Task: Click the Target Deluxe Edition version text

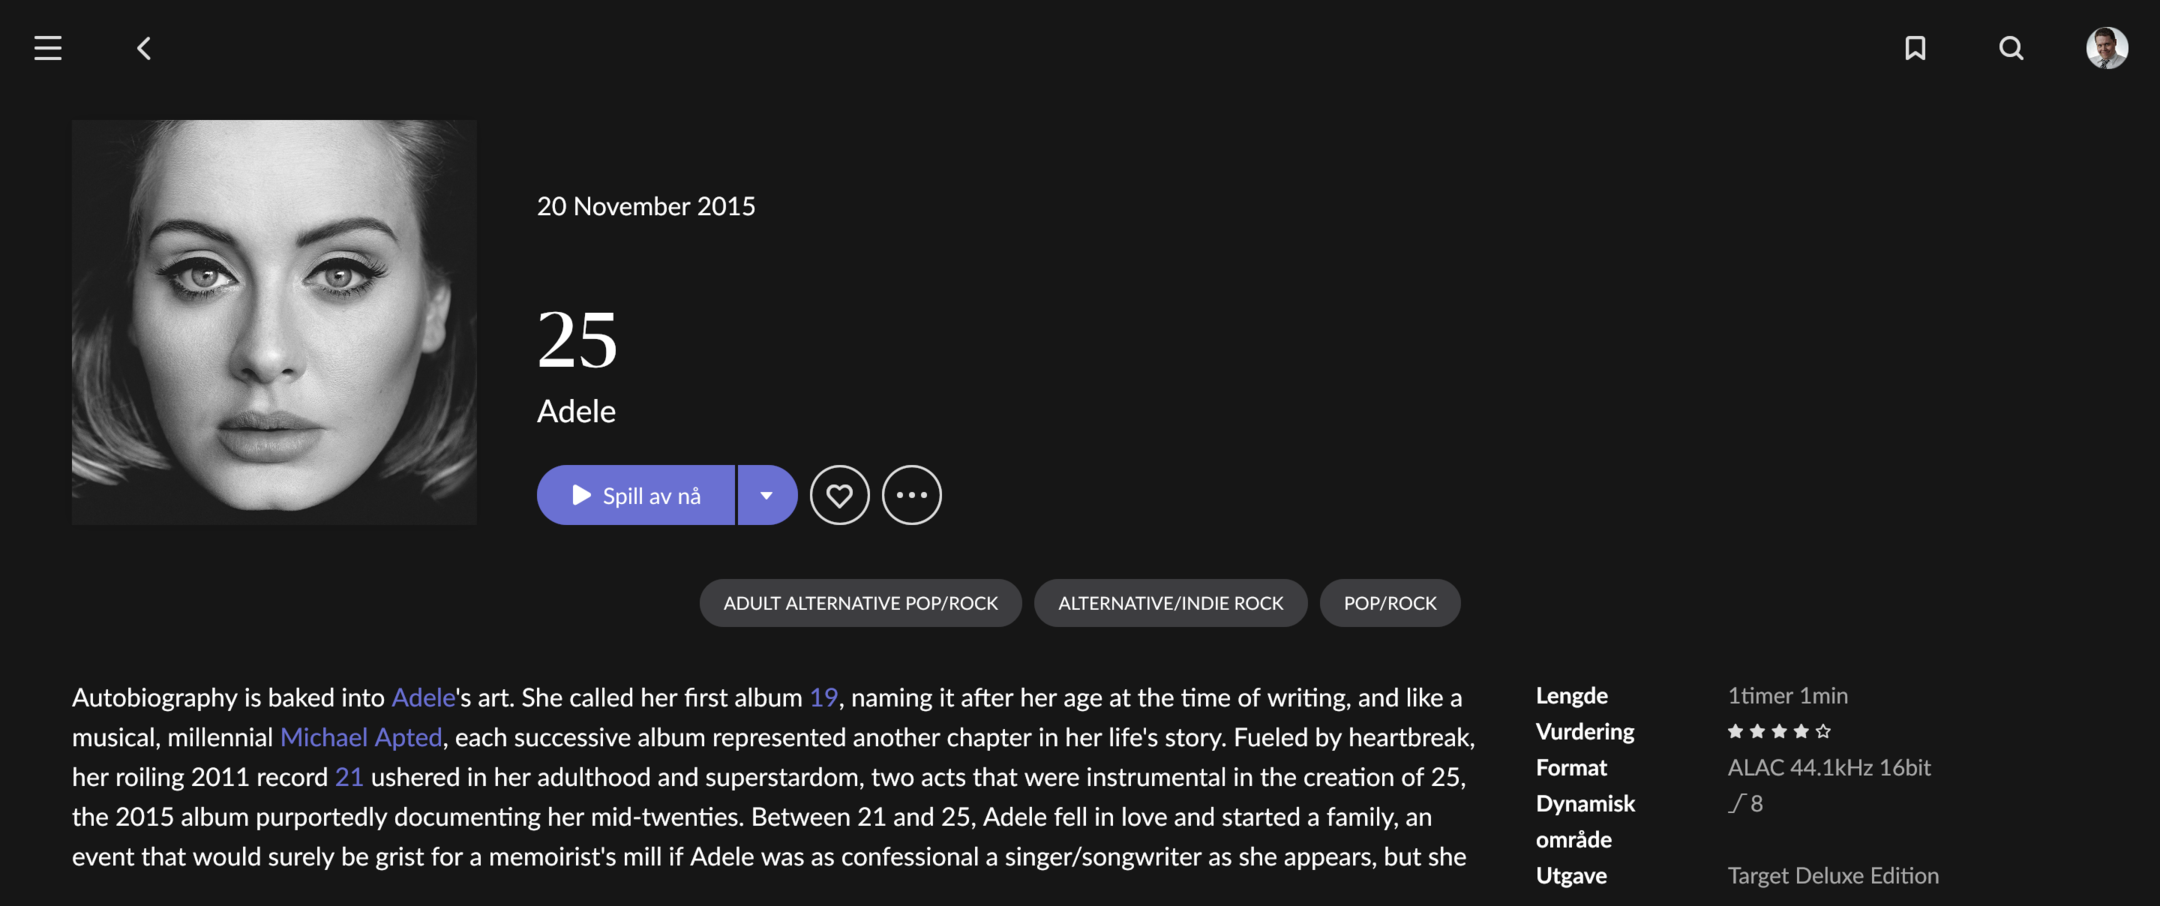Action: coord(1833,875)
